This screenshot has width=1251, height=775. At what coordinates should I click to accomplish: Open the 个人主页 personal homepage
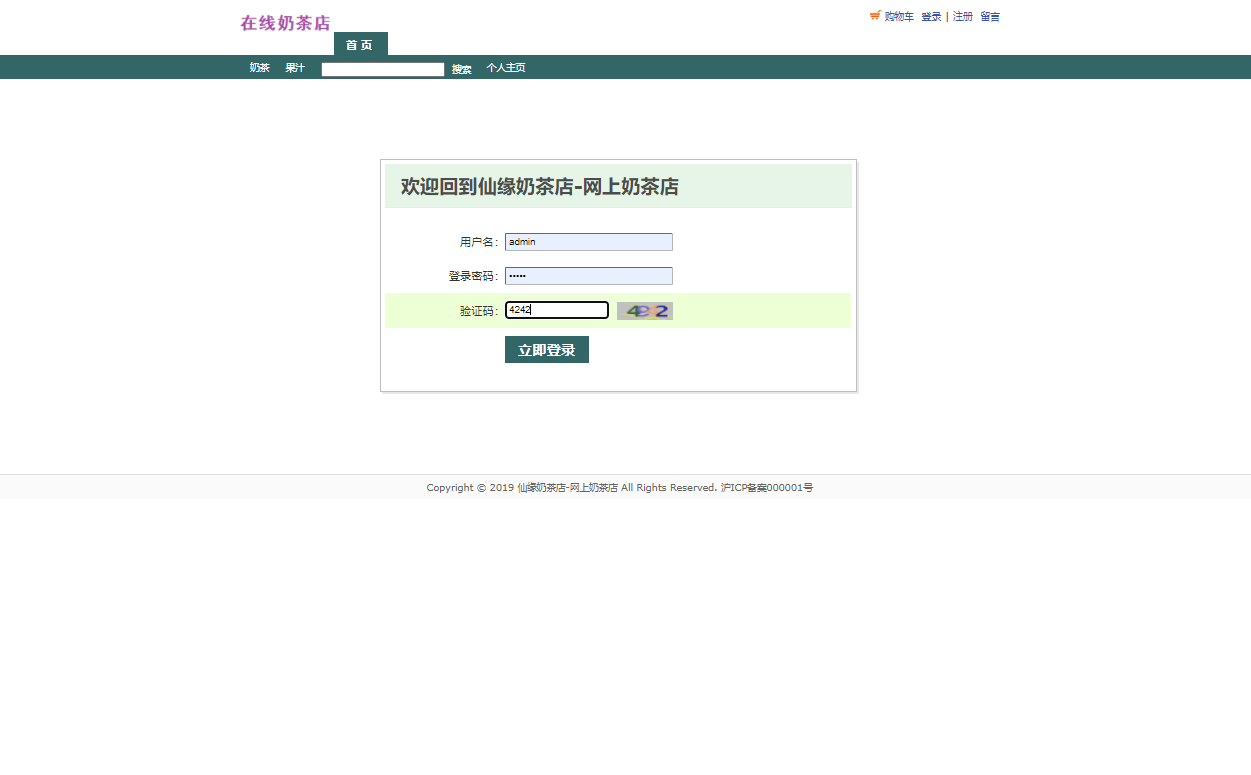click(x=505, y=67)
